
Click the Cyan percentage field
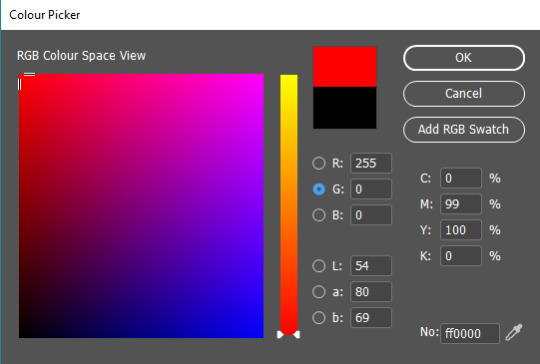click(461, 178)
